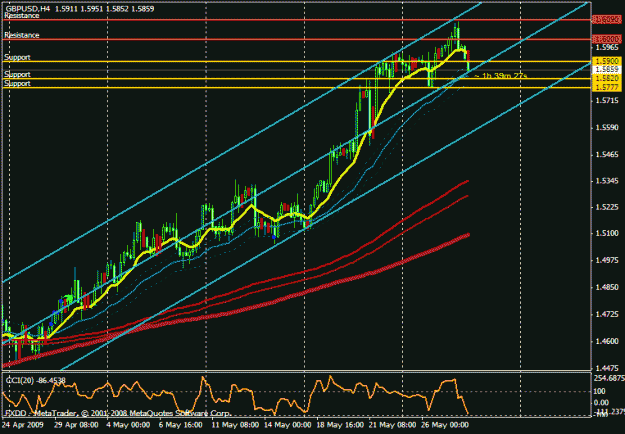This screenshot has width=625, height=434.
Task: Click the 1.5465 price scale value
Action: click(x=607, y=155)
